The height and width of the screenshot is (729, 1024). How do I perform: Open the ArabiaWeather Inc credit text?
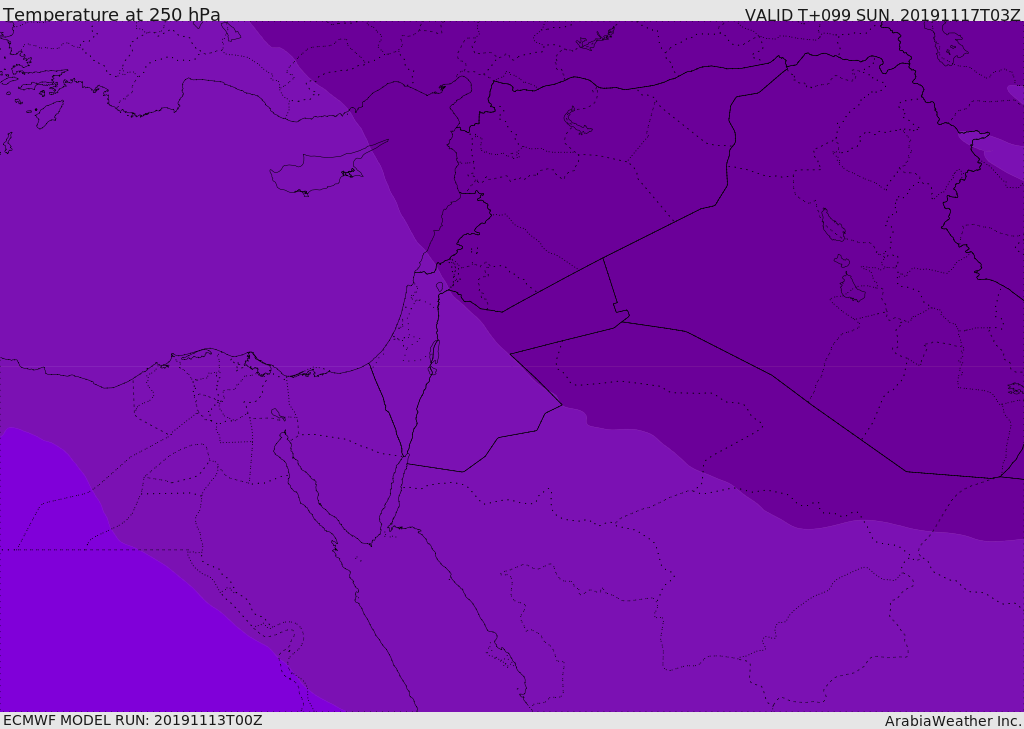point(952,721)
